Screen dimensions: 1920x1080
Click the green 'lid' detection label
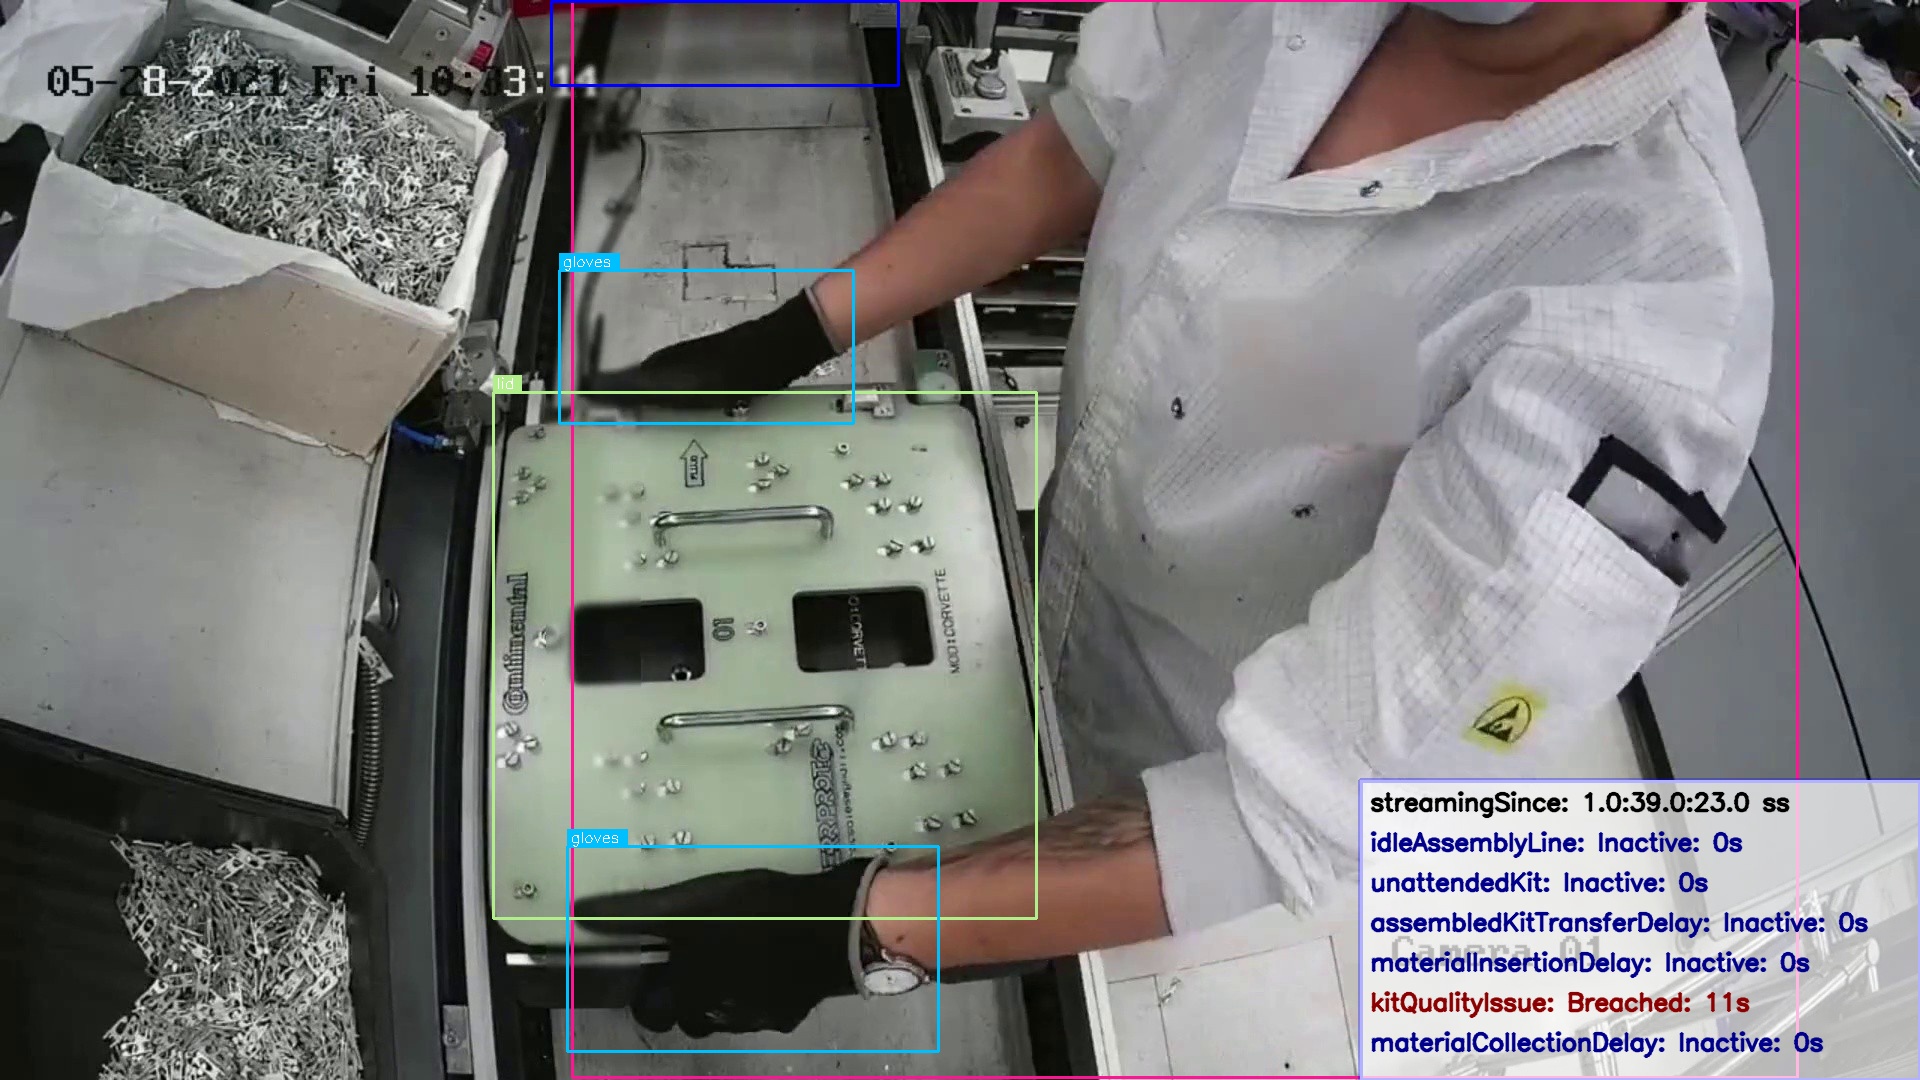click(507, 384)
